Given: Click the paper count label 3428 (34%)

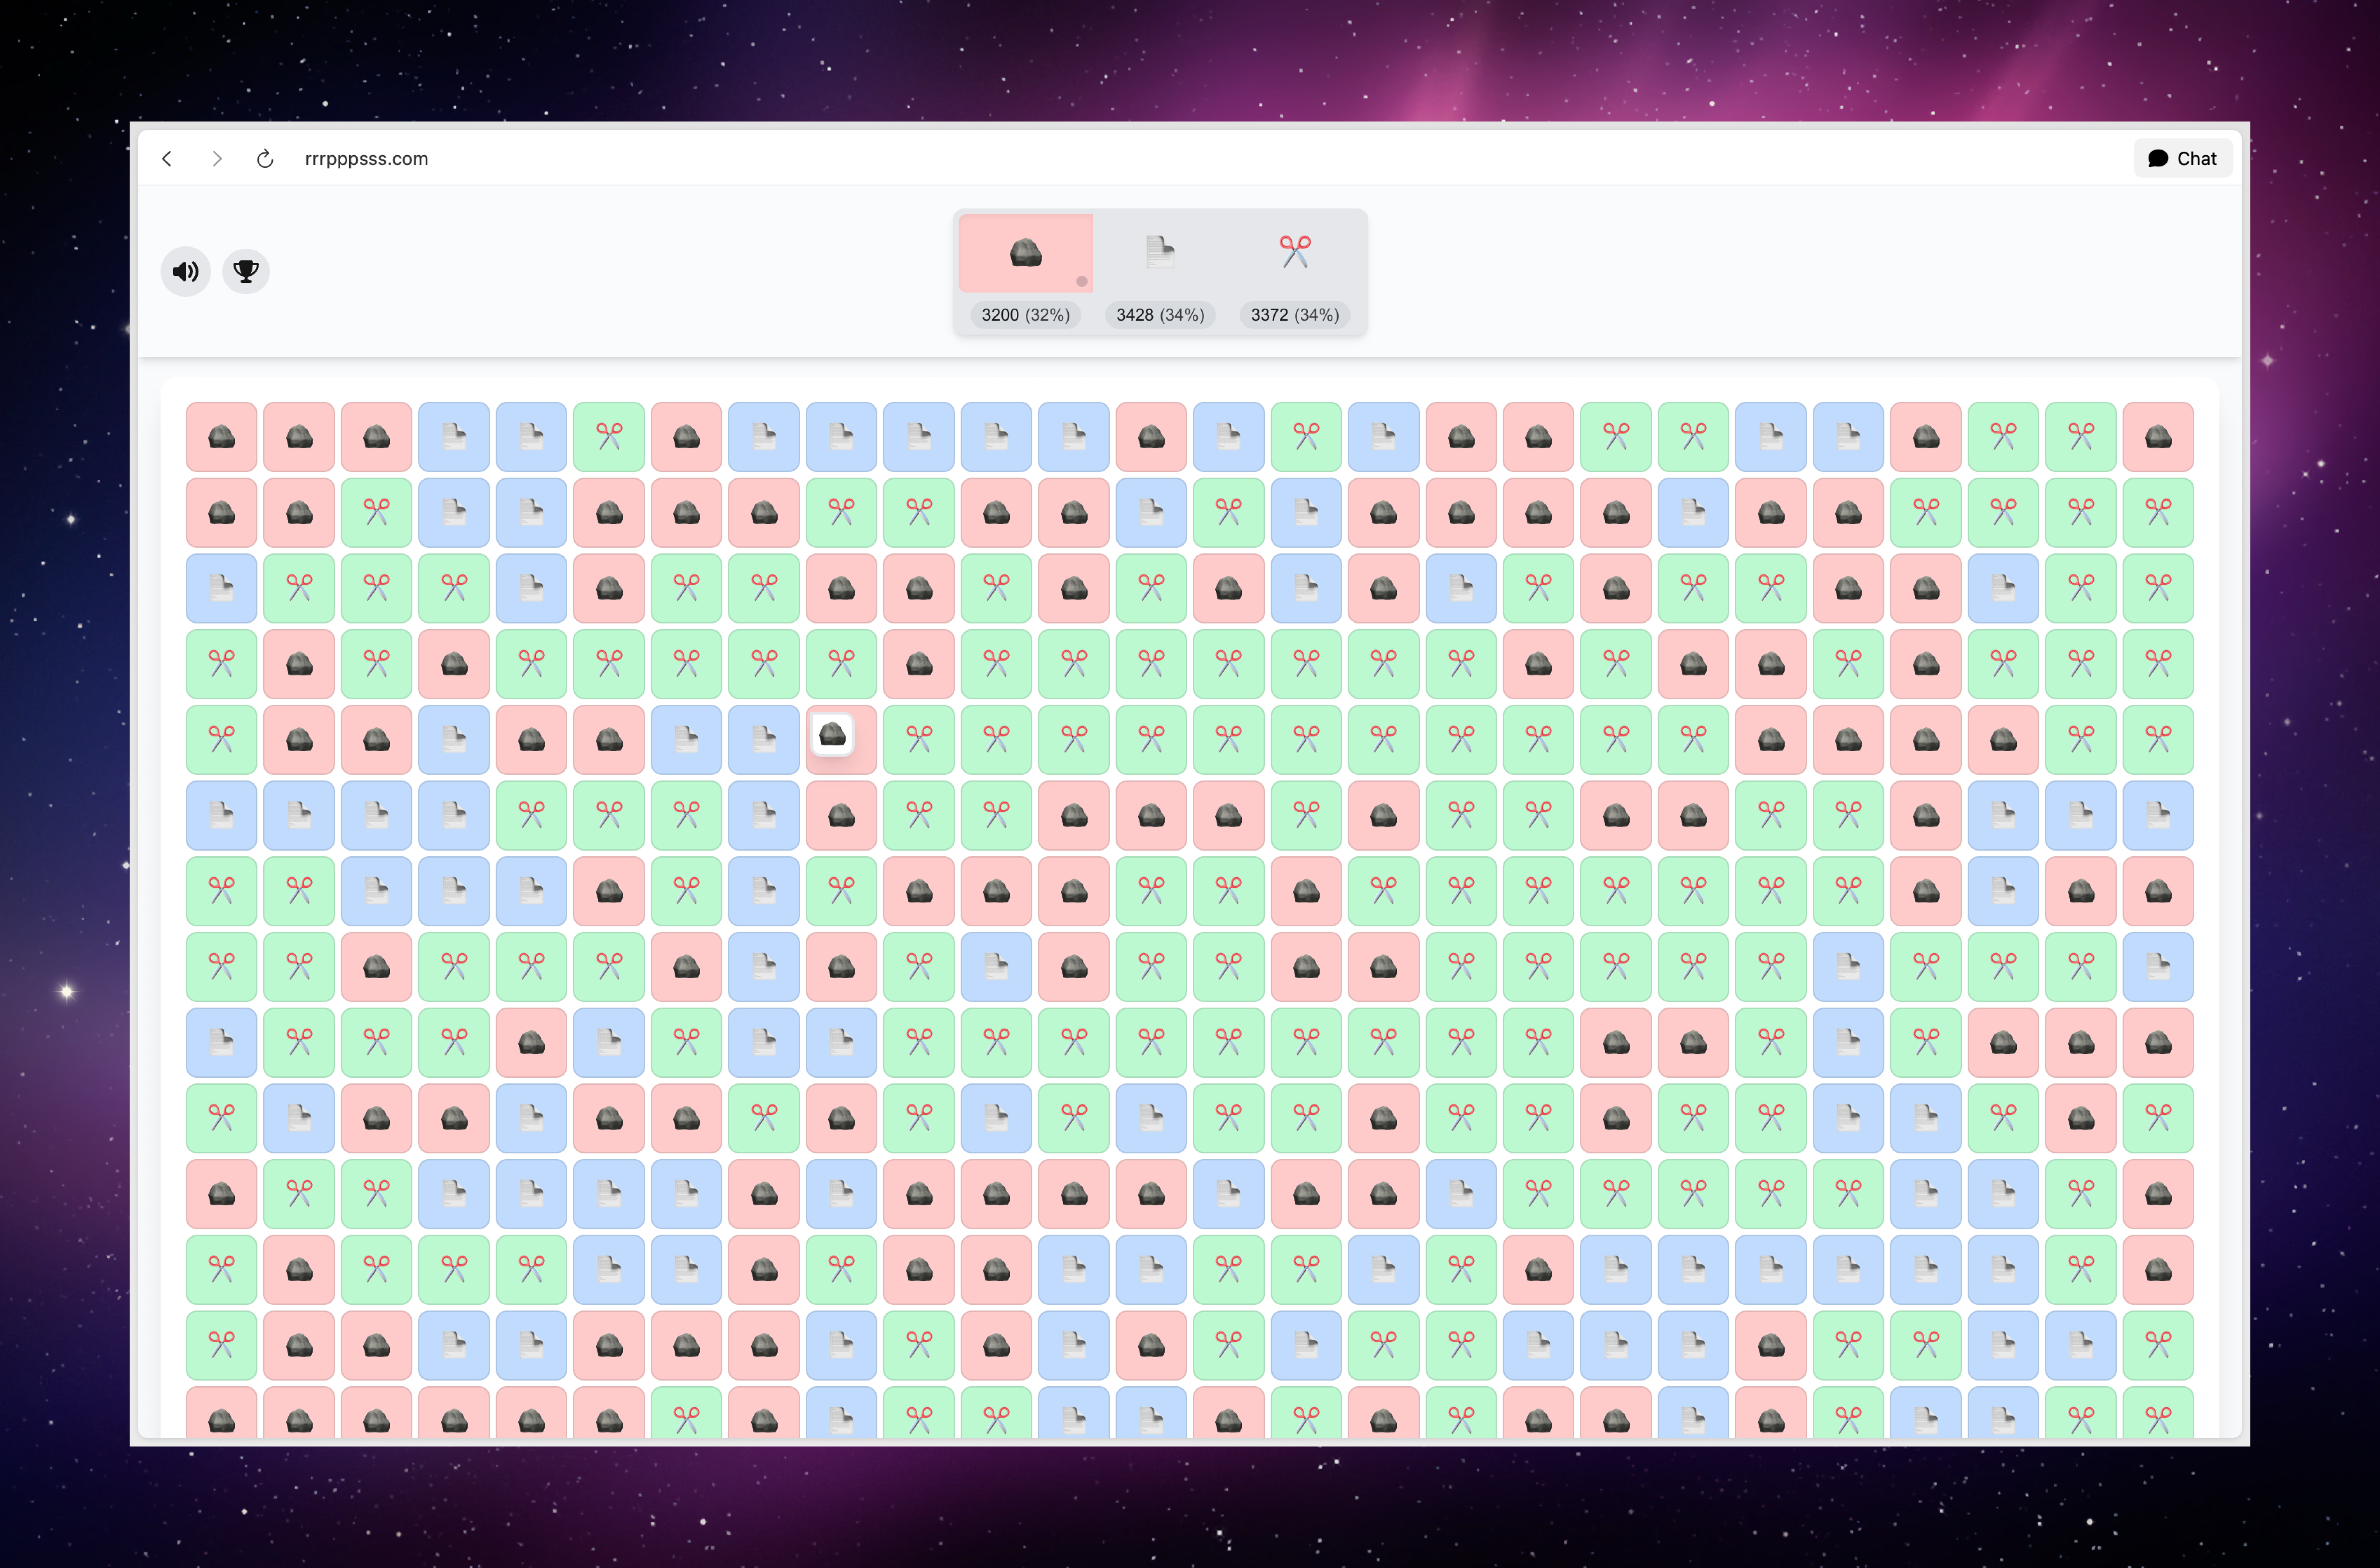Looking at the screenshot, I should click(x=1159, y=314).
